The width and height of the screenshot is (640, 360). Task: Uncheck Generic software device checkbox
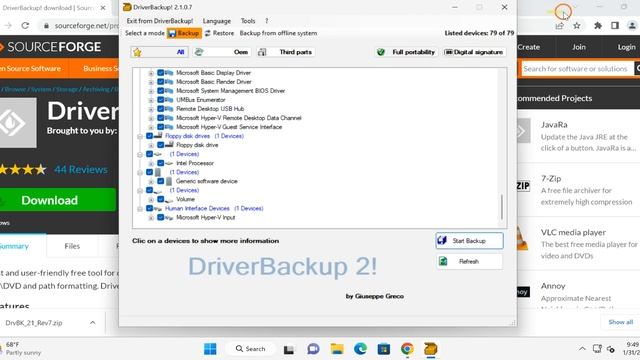(160, 181)
